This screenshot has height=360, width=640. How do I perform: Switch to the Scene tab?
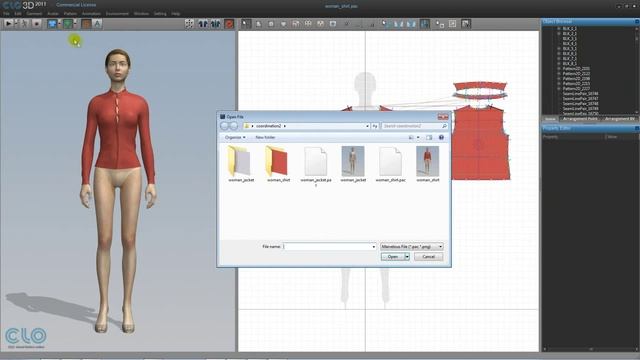550,119
